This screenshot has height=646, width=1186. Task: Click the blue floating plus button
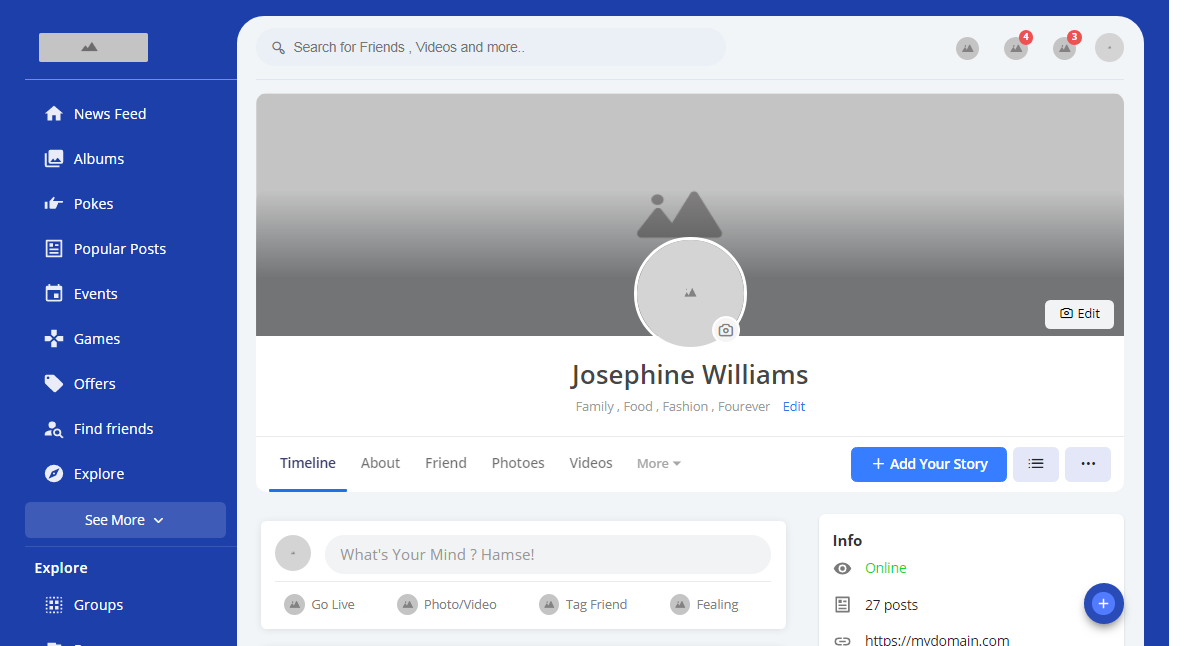click(x=1103, y=603)
